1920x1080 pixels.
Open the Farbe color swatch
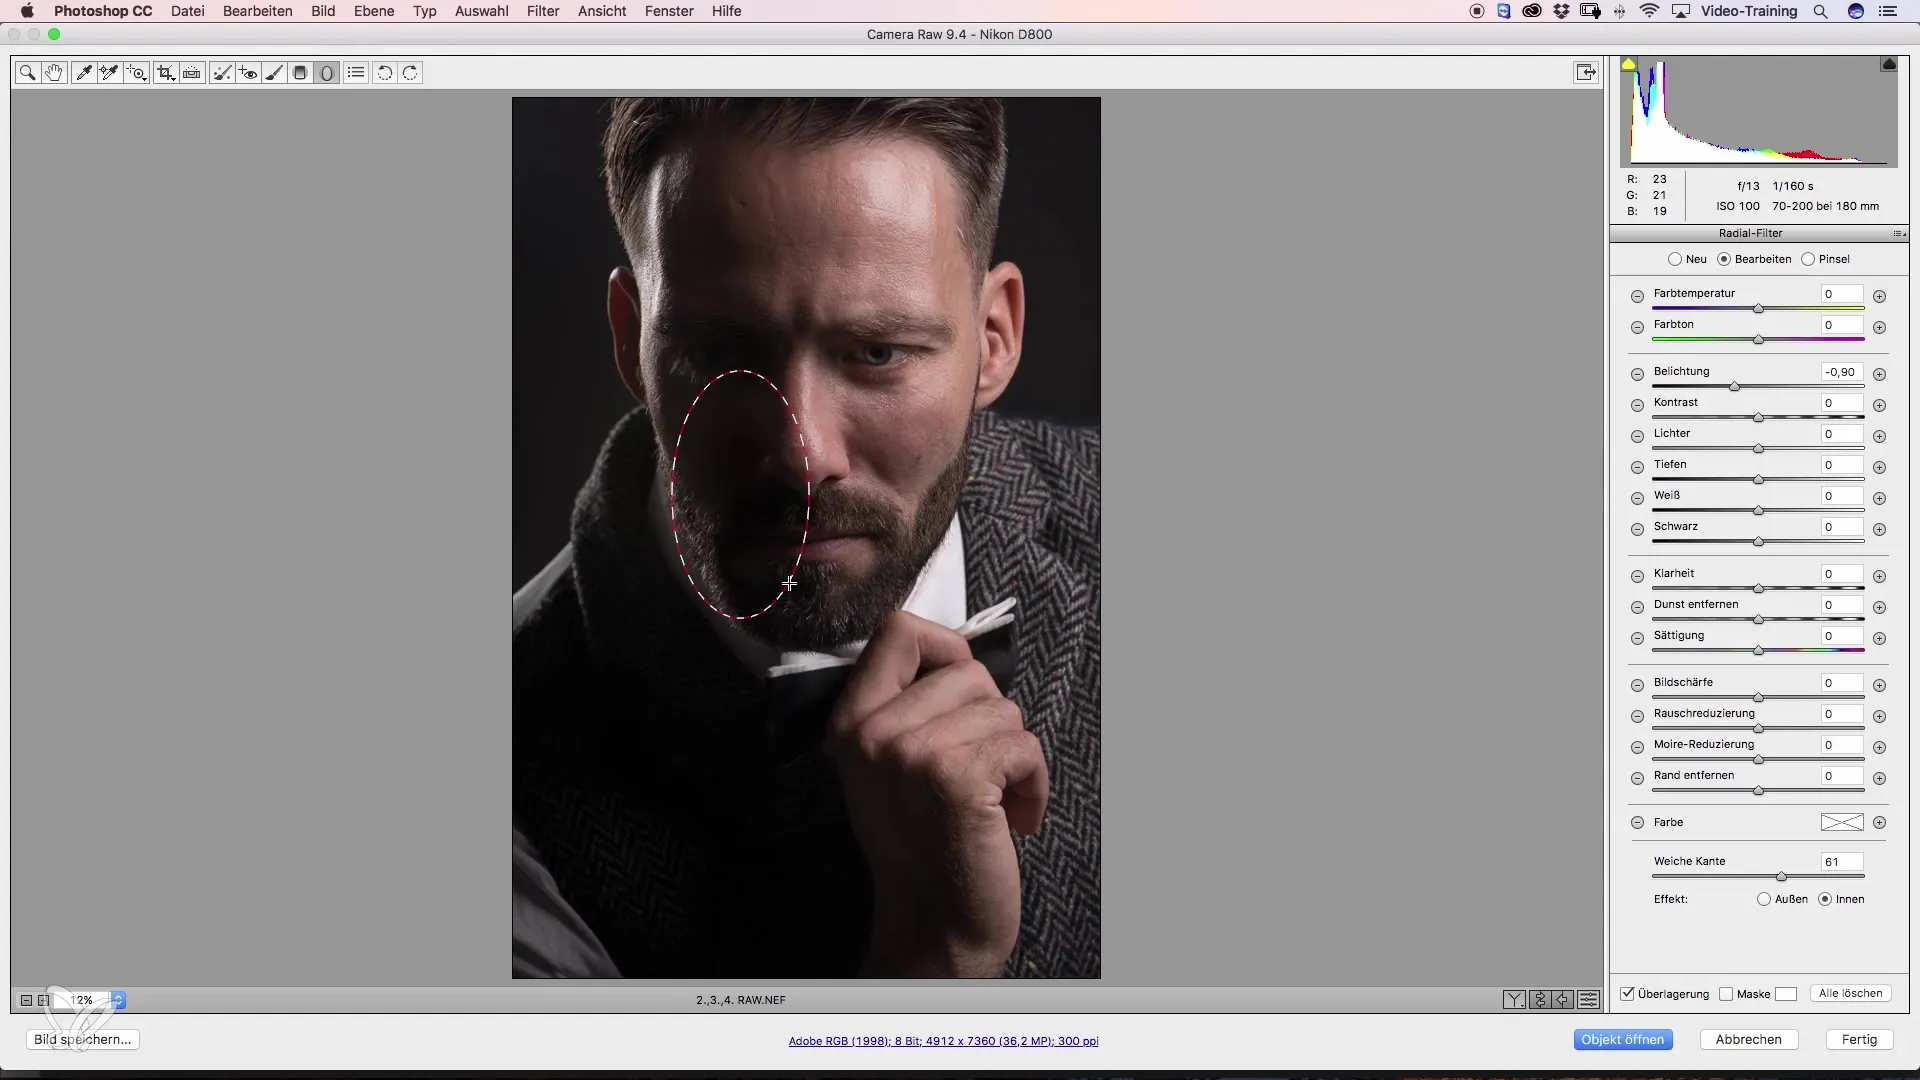(1842, 822)
